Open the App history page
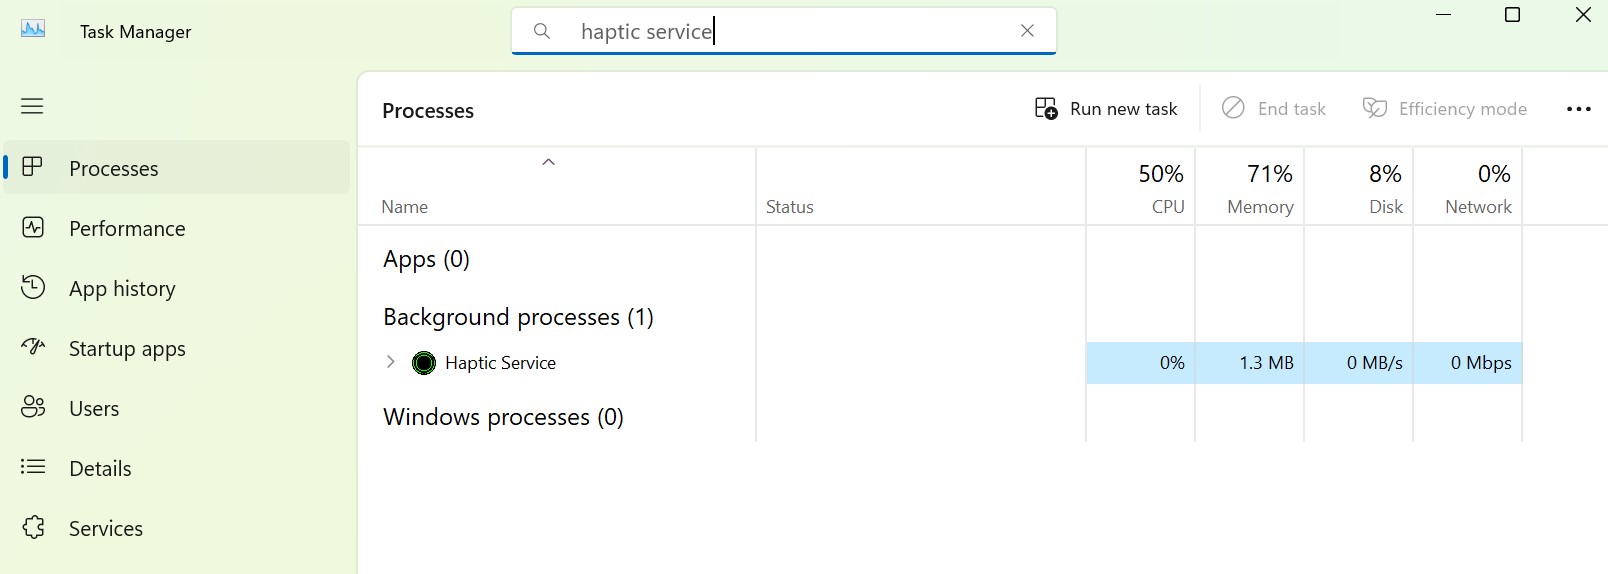Screen dimensions: 1608x574 pos(178,288)
